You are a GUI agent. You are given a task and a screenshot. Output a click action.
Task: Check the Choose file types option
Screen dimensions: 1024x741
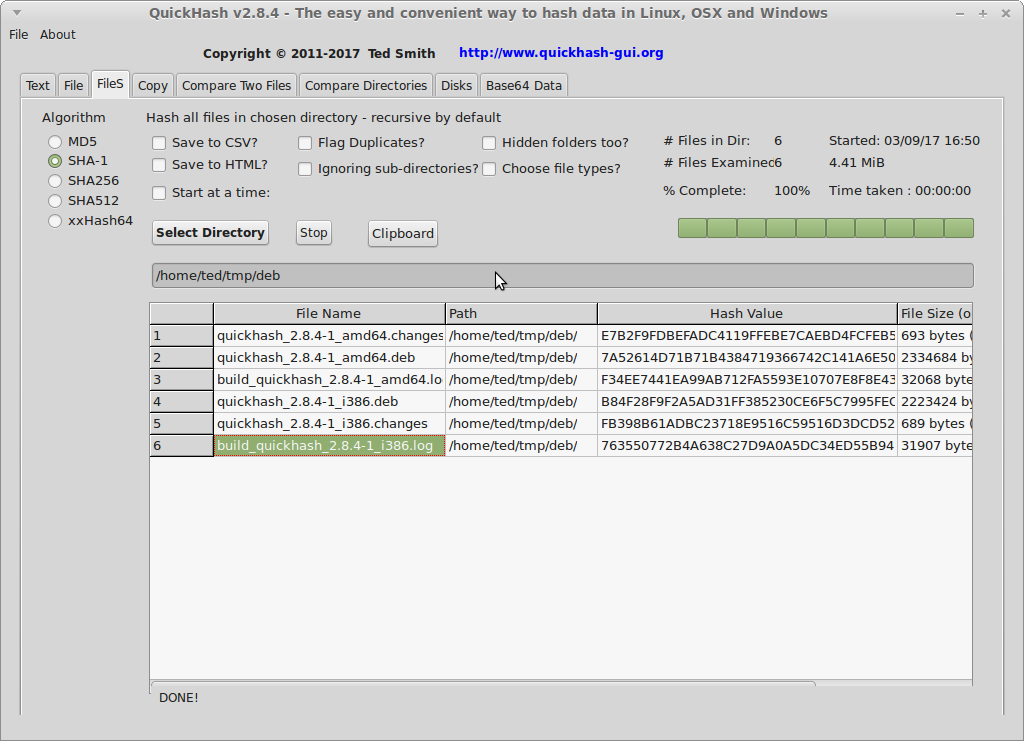click(488, 168)
